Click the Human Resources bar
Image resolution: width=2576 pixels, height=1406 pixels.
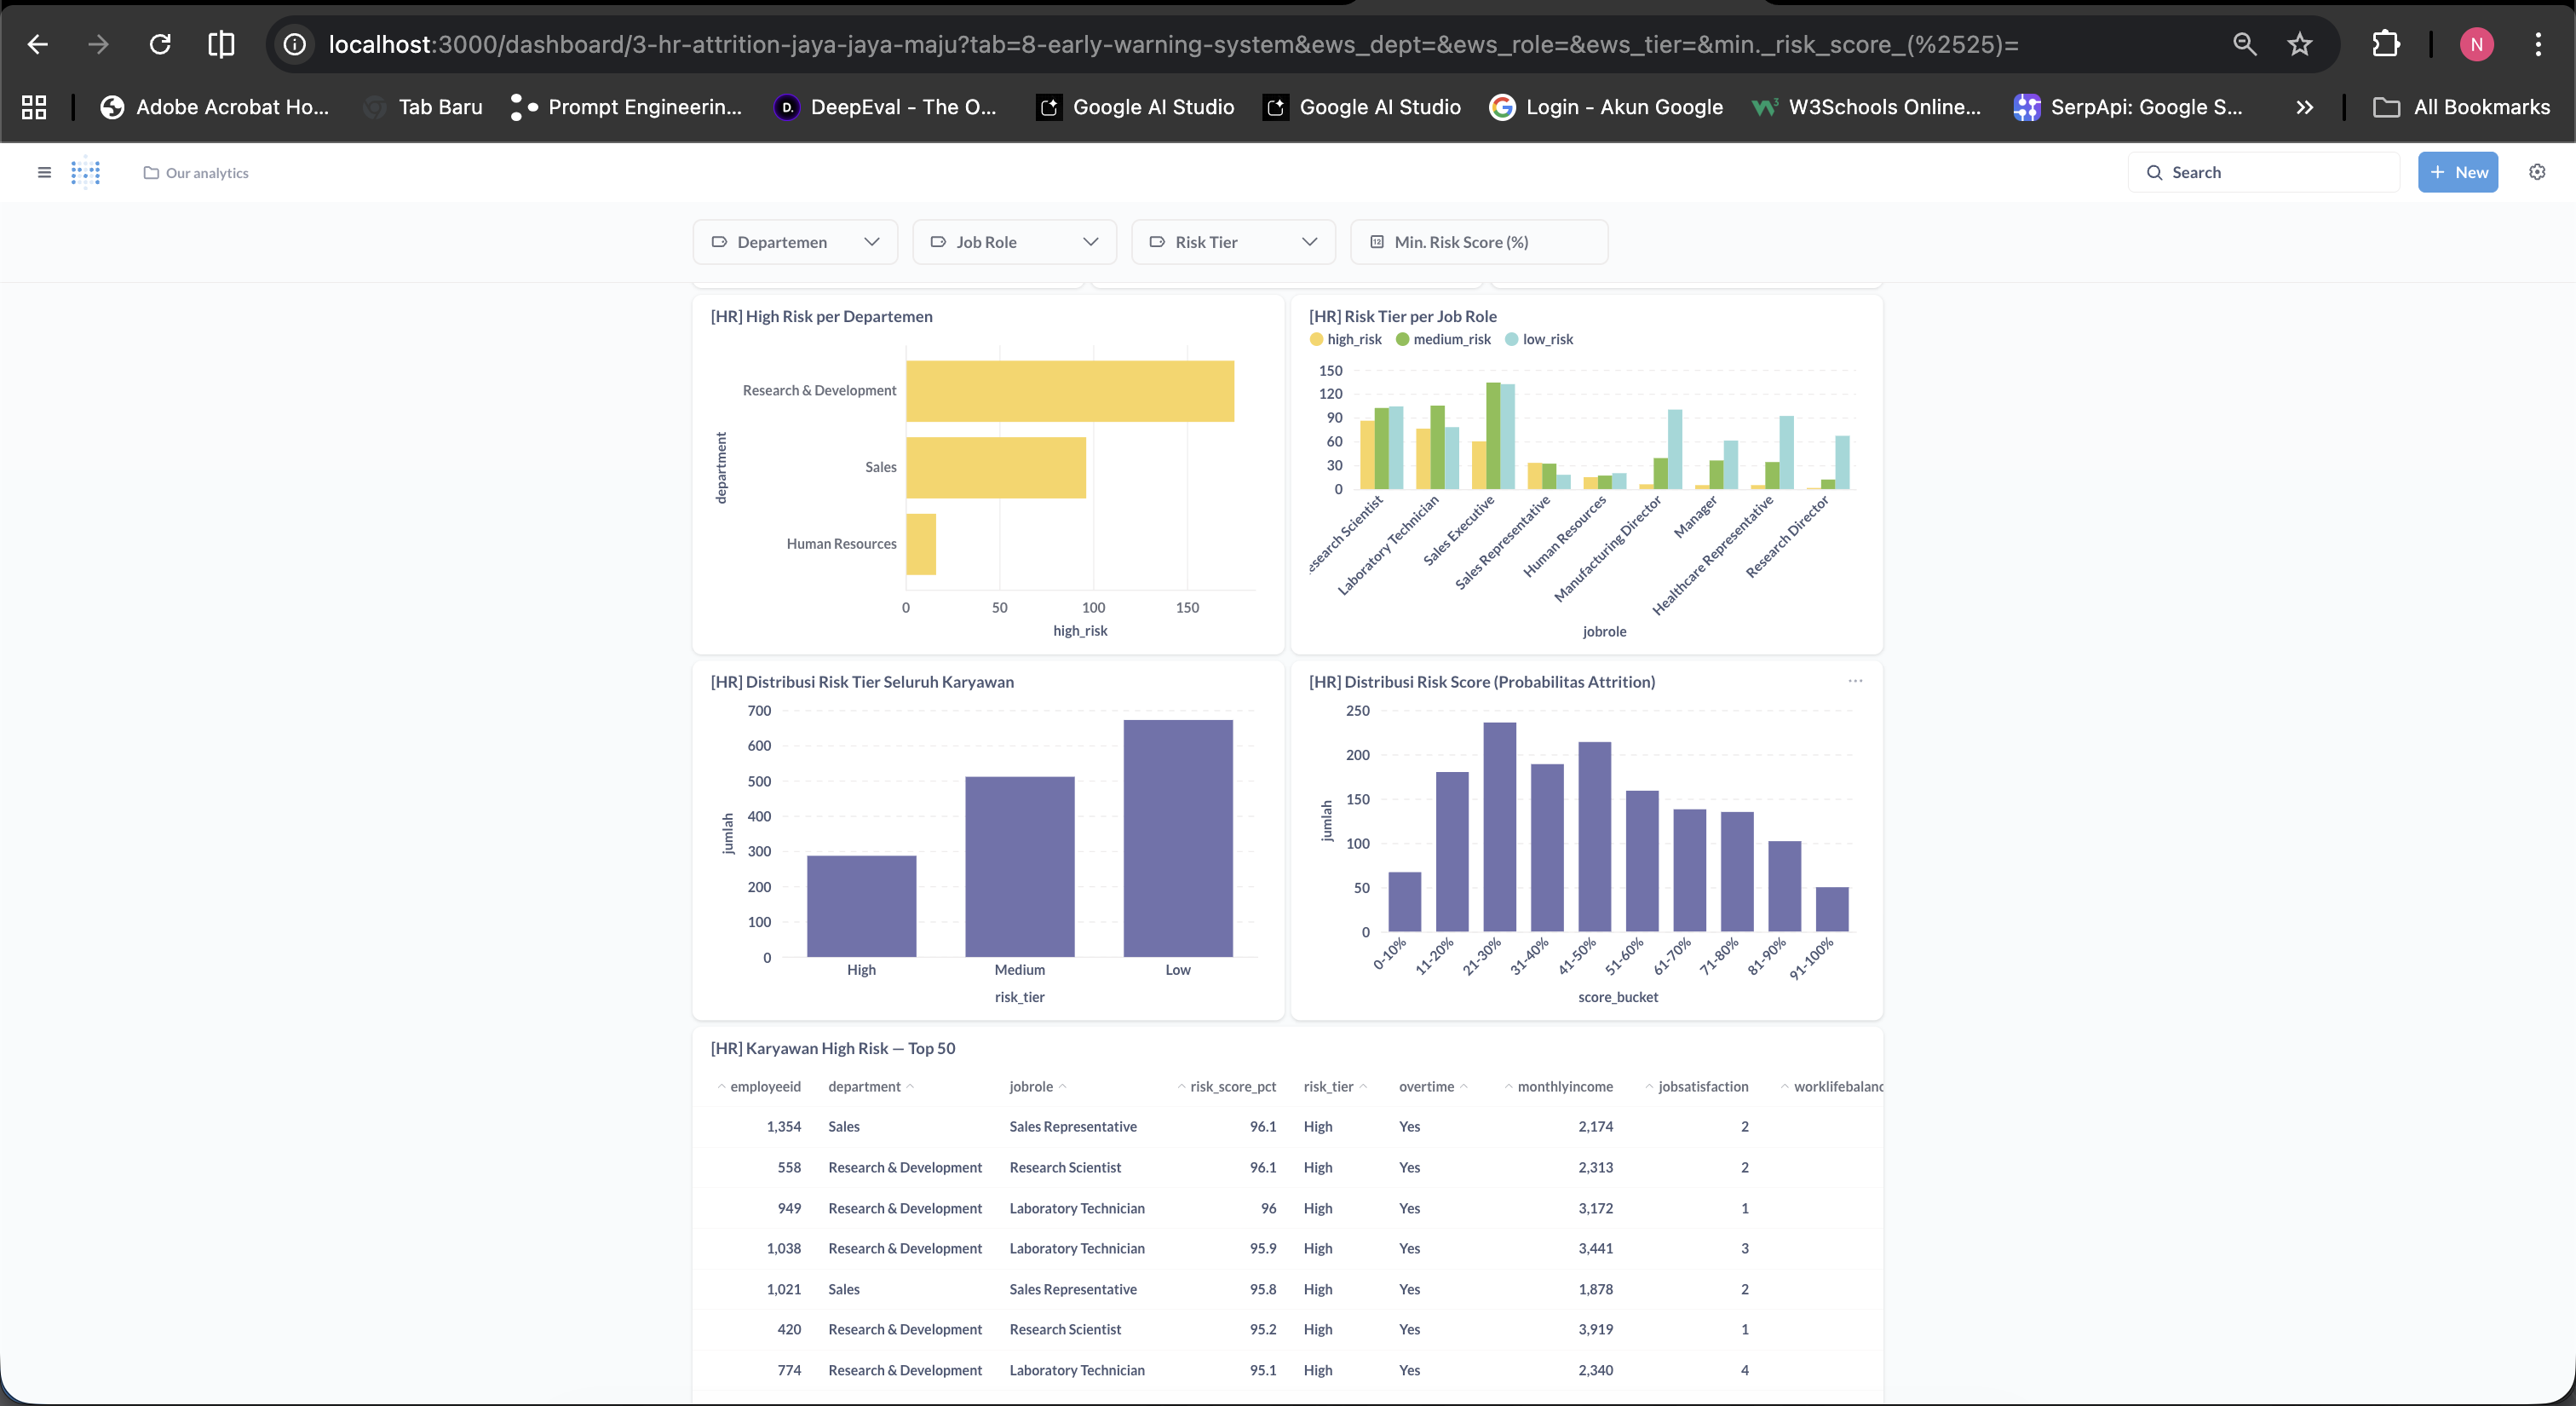click(921, 544)
